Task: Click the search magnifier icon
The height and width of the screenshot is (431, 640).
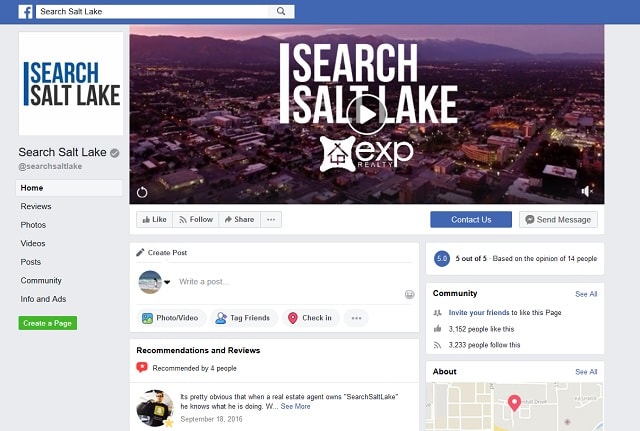Action: tap(281, 11)
